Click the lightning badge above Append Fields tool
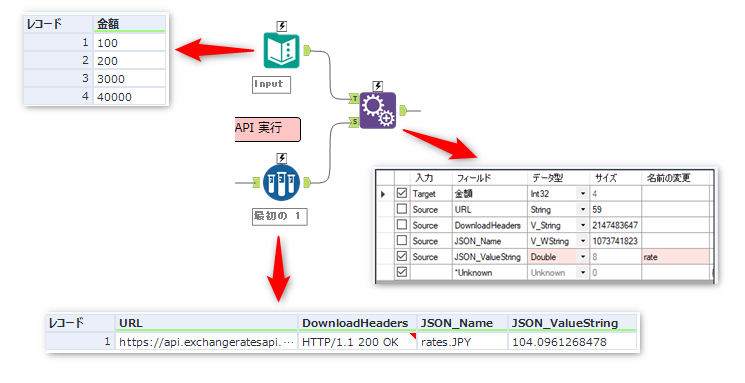Viewport: 745px width, 383px height. (378, 86)
